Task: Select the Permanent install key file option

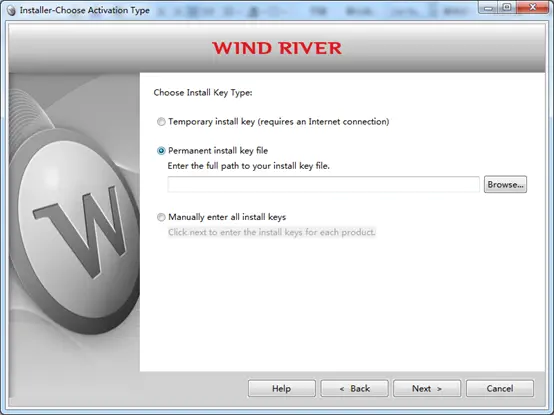Action: tap(161, 151)
